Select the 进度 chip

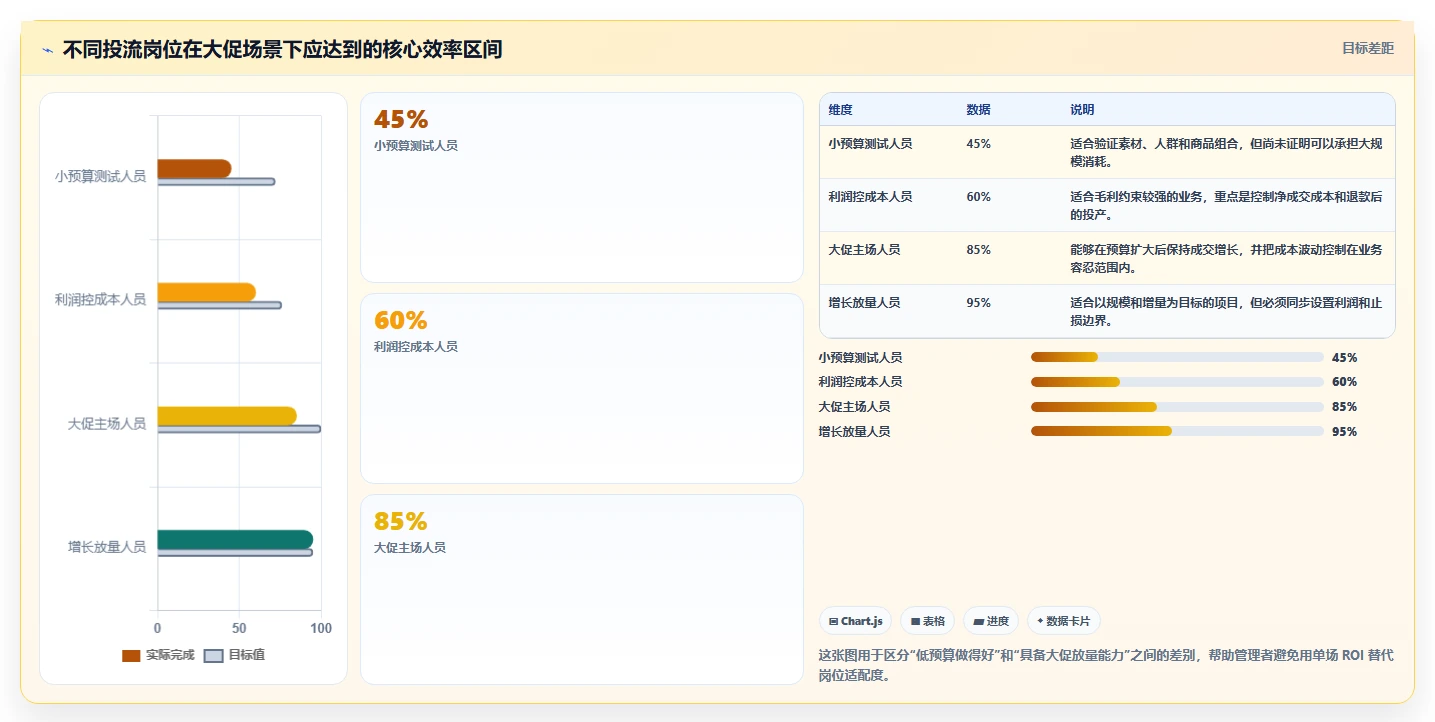click(991, 621)
